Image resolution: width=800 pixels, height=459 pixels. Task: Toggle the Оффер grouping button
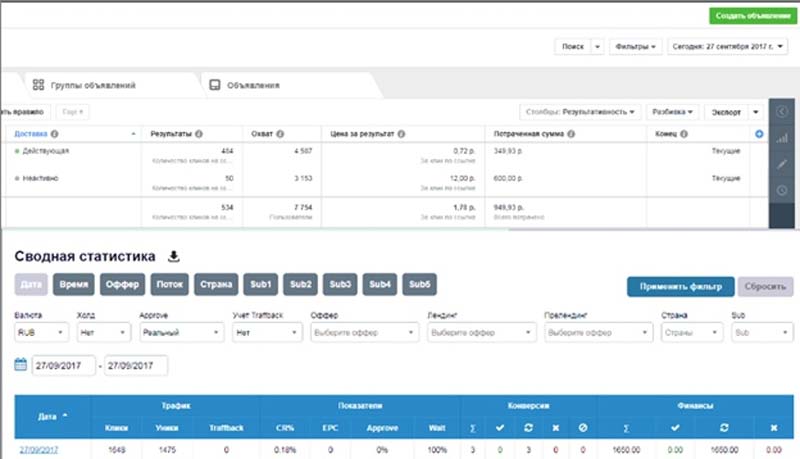pyautogui.click(x=122, y=285)
